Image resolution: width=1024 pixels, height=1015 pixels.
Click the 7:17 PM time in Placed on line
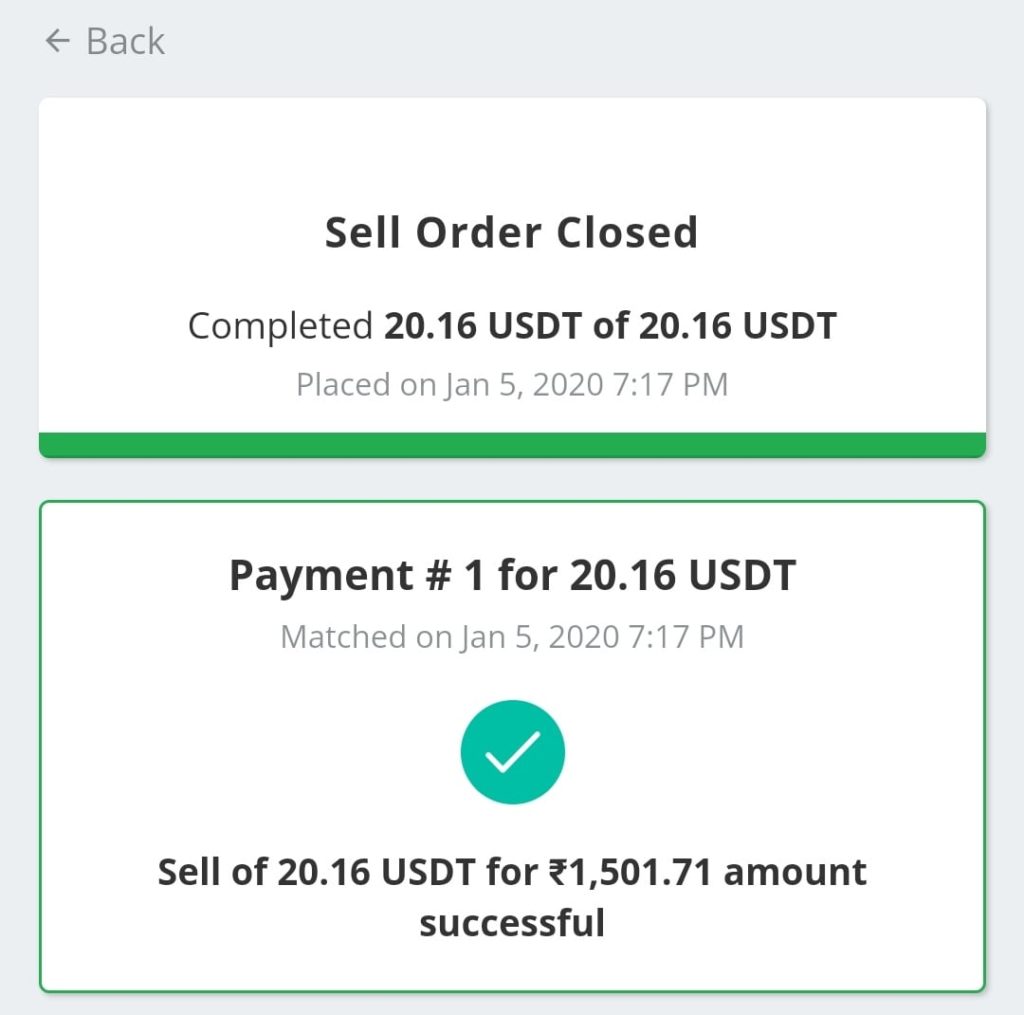point(670,384)
